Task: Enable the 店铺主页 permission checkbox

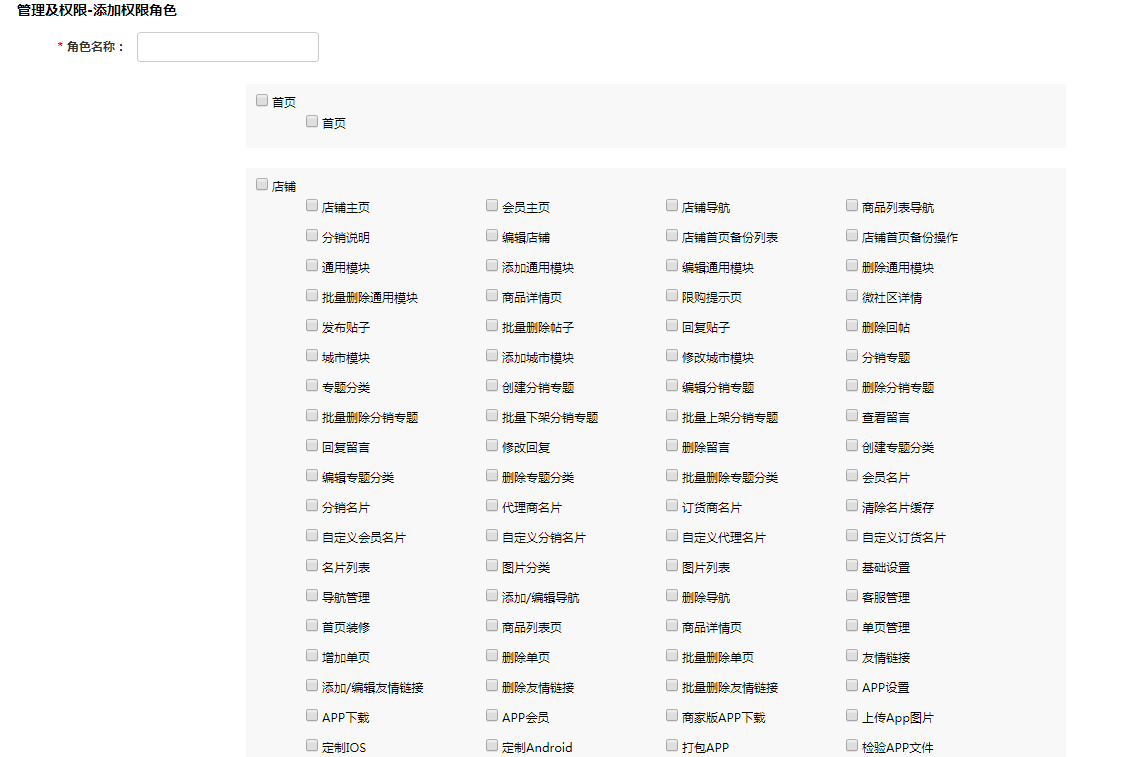Action: [312, 206]
